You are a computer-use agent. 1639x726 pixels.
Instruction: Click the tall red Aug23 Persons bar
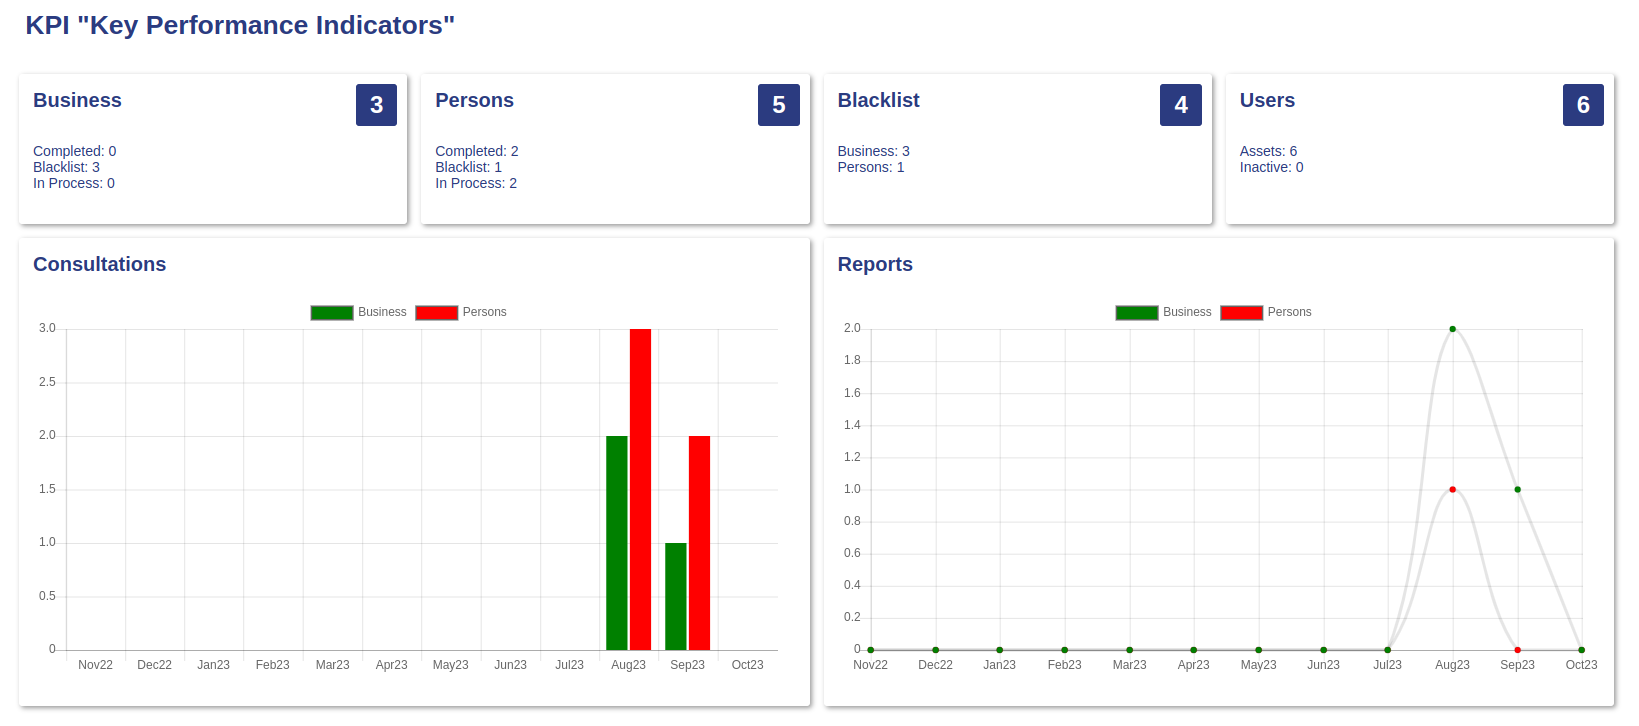tap(640, 489)
